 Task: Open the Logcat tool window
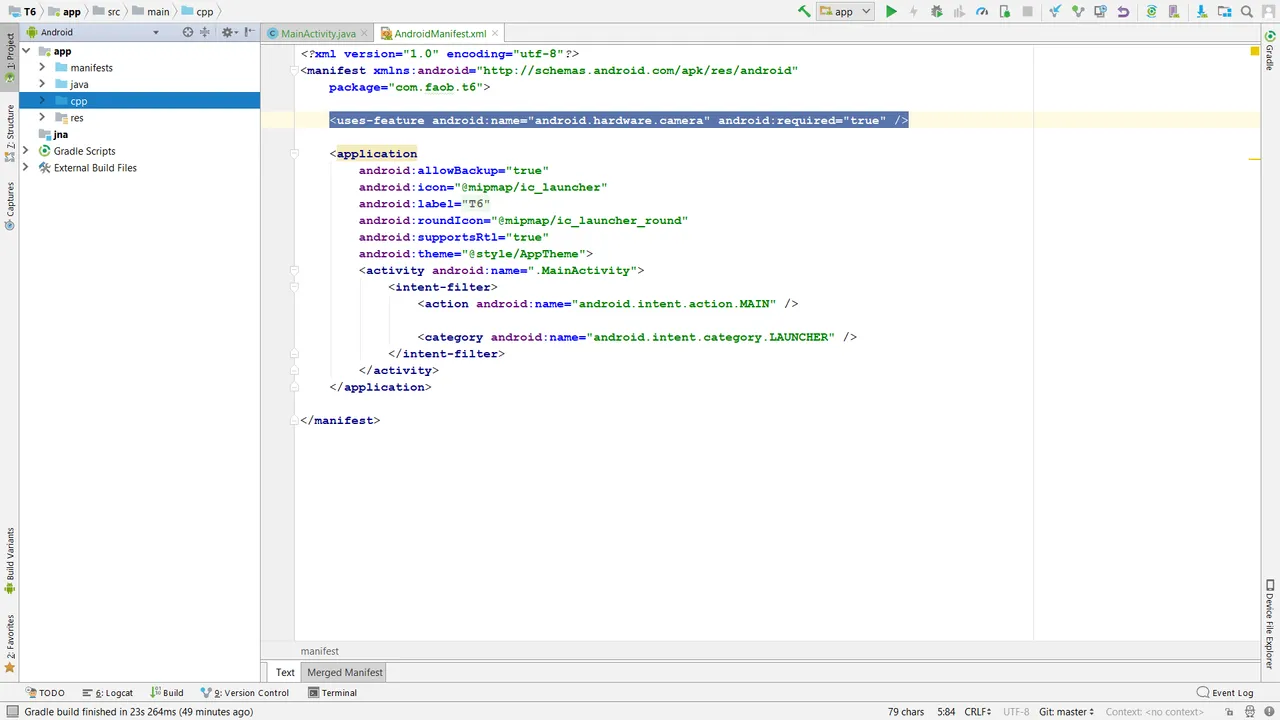[108, 693]
